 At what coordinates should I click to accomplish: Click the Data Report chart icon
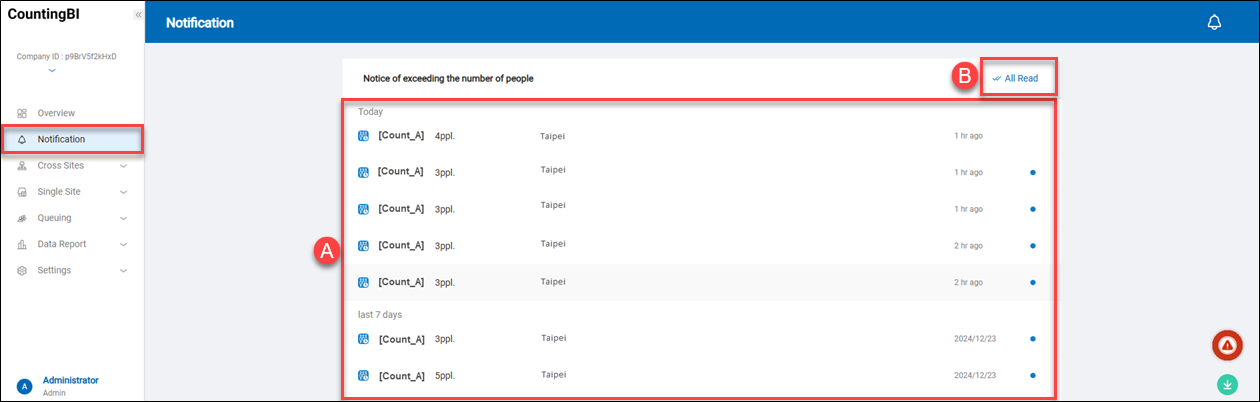coord(22,244)
